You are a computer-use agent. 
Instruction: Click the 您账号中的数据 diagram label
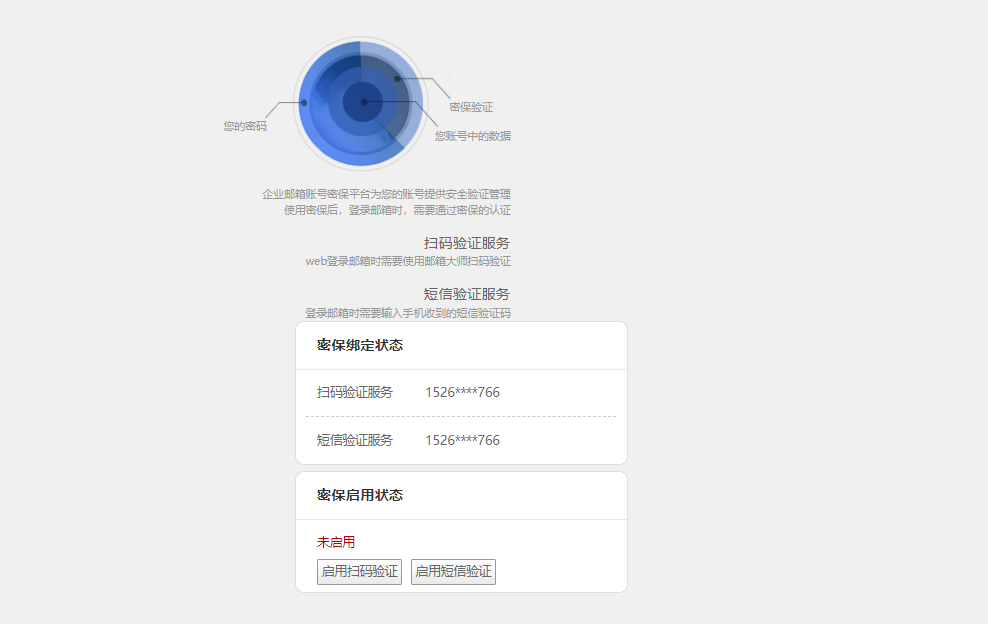click(473, 136)
